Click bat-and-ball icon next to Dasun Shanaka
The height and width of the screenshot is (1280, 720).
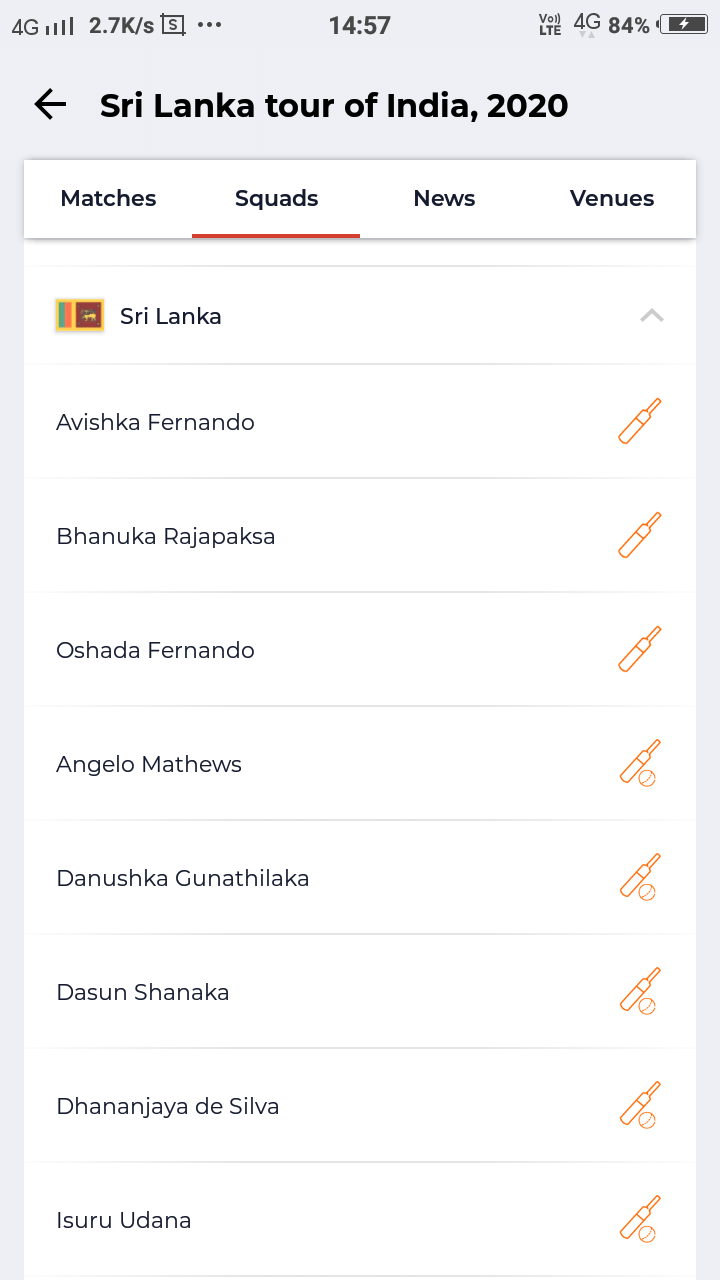click(640, 992)
